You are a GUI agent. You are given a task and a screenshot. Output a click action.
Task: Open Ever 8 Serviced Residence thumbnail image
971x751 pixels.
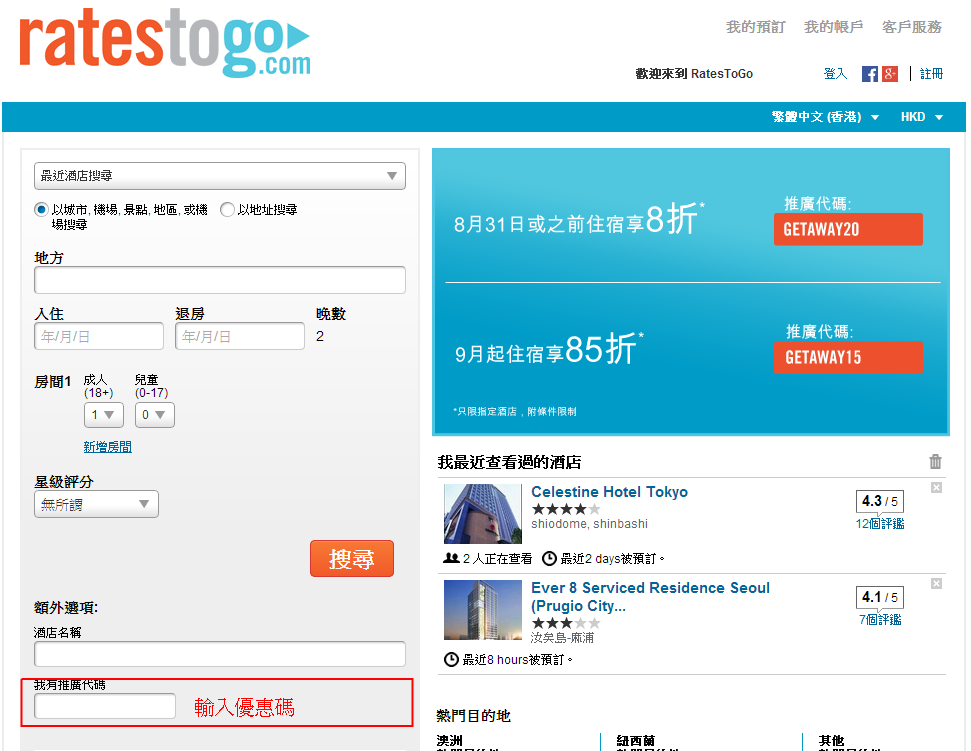(x=482, y=610)
